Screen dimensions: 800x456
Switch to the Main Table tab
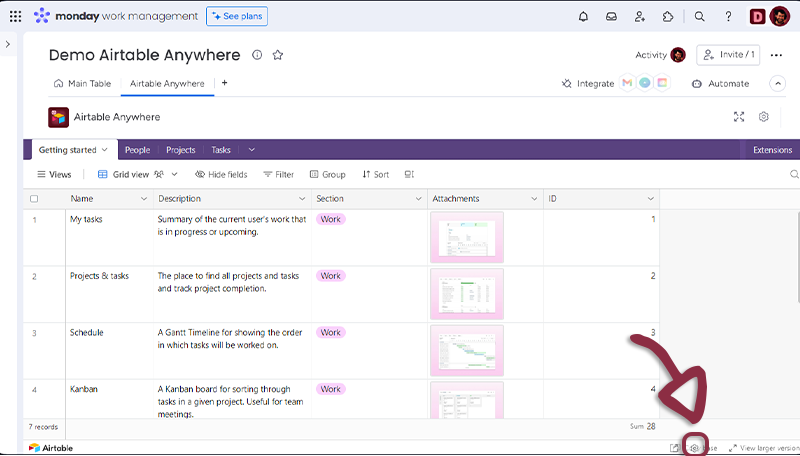(x=83, y=84)
